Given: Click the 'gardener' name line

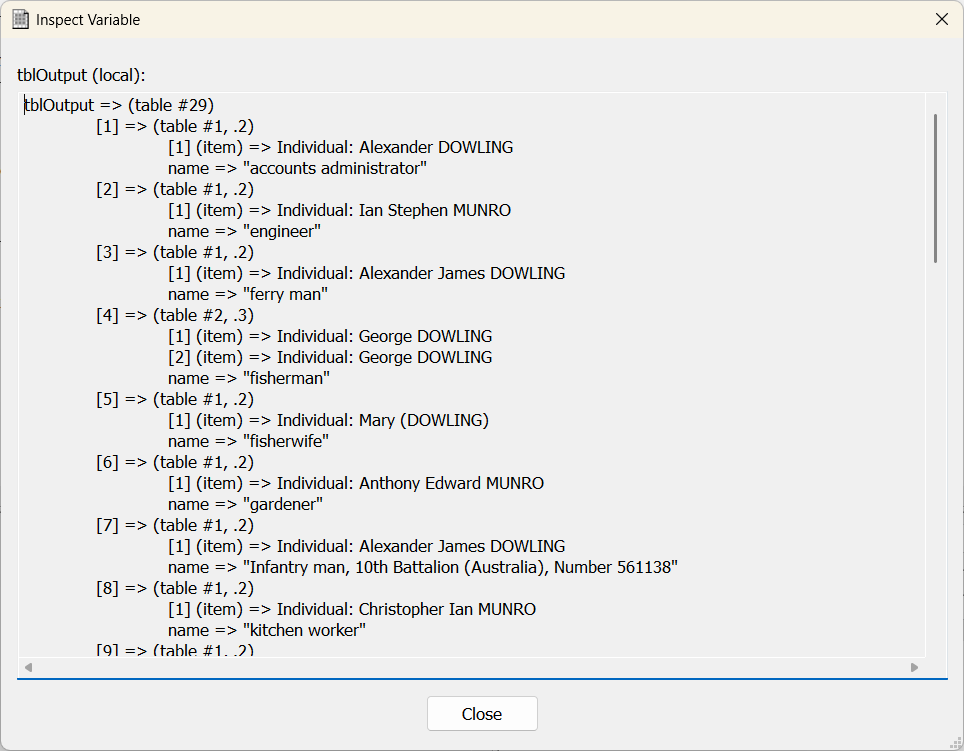Looking at the screenshot, I should point(245,504).
